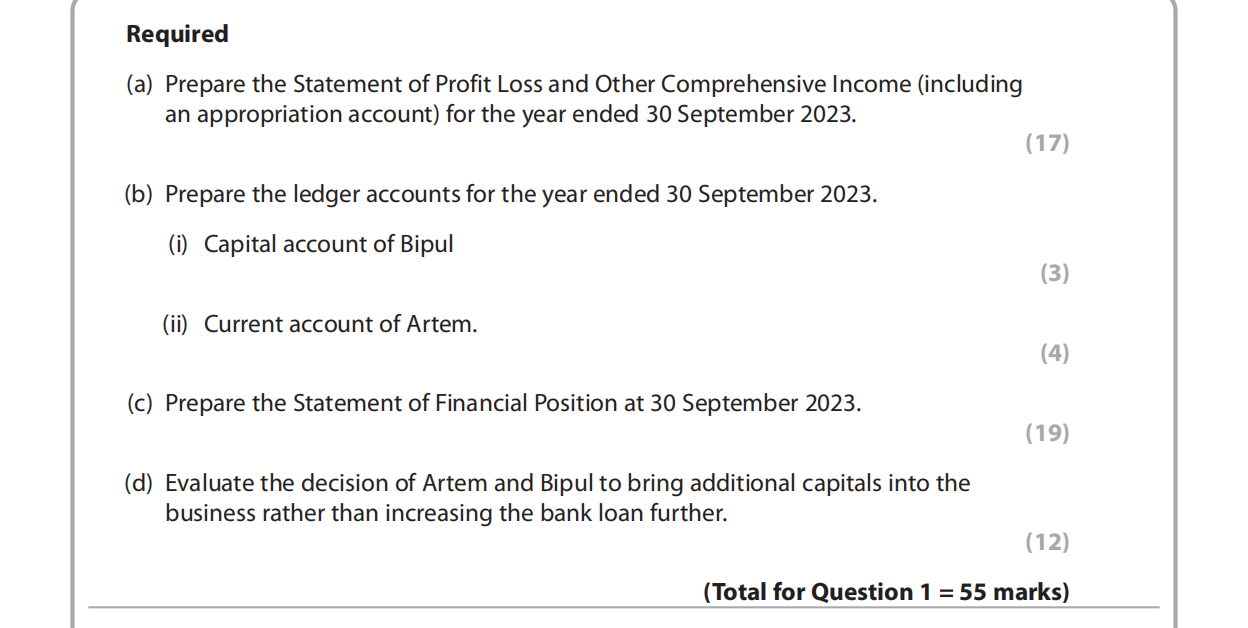
Task: Click the (17) marks indicator
Action: tap(1047, 143)
